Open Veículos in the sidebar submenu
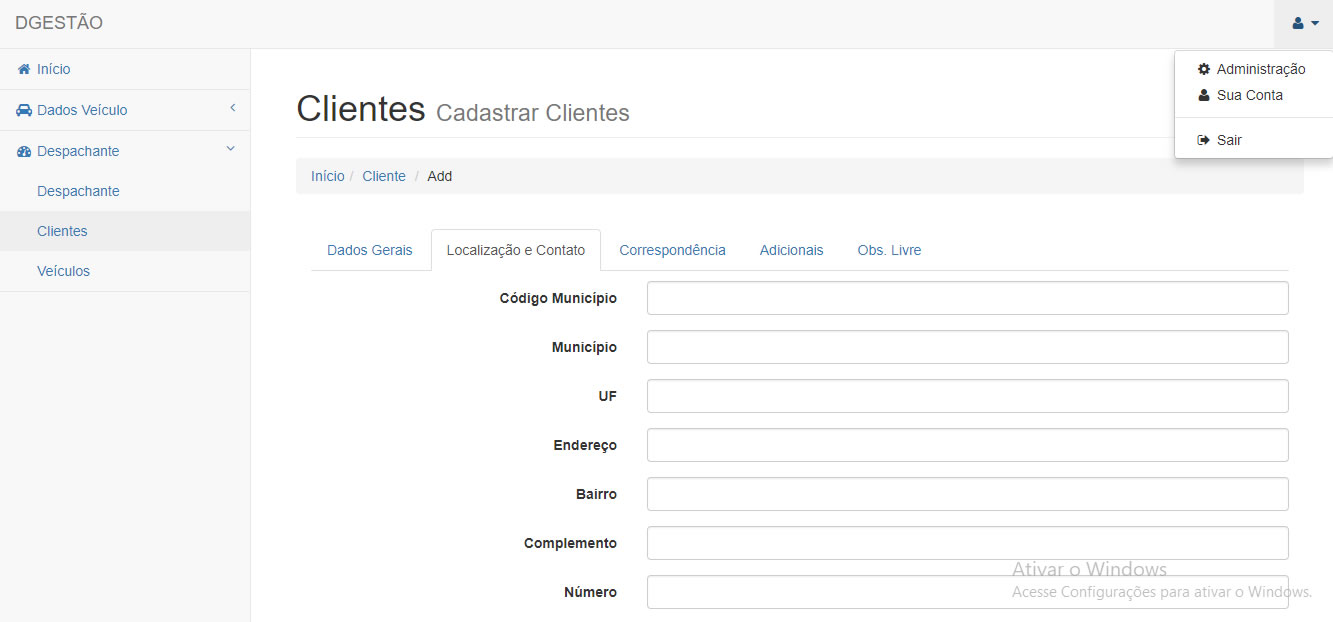The image size is (1333, 622). tap(63, 272)
